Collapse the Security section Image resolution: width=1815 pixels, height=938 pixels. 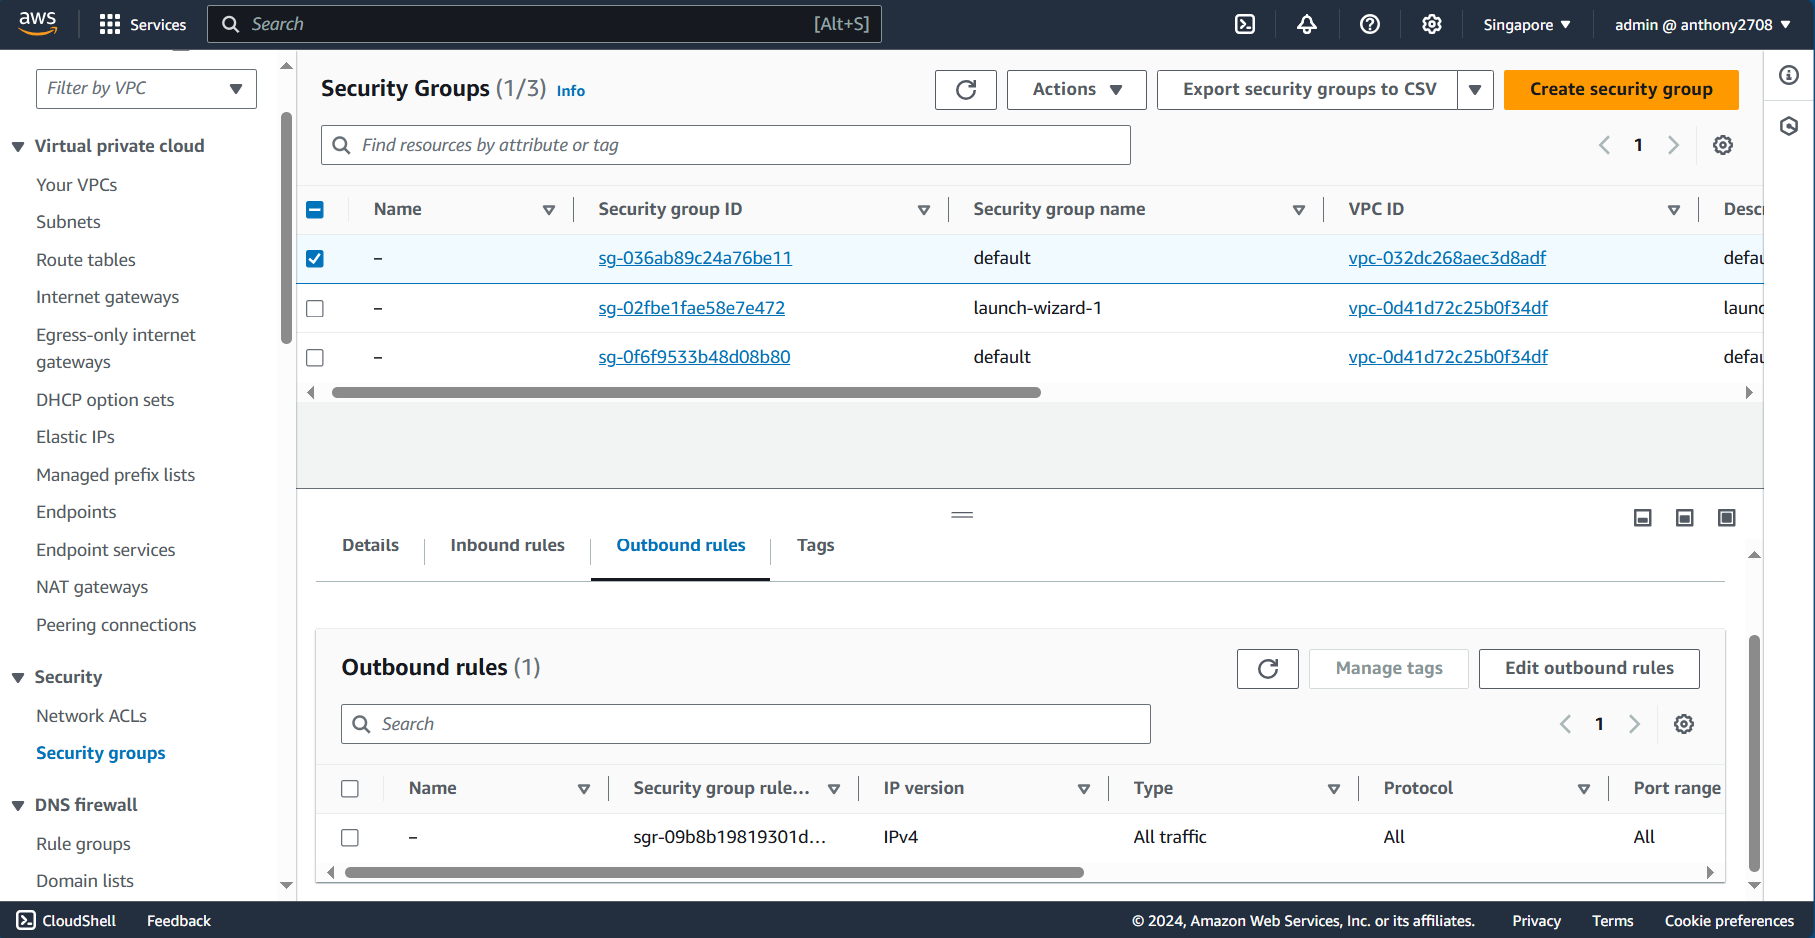tap(18, 678)
